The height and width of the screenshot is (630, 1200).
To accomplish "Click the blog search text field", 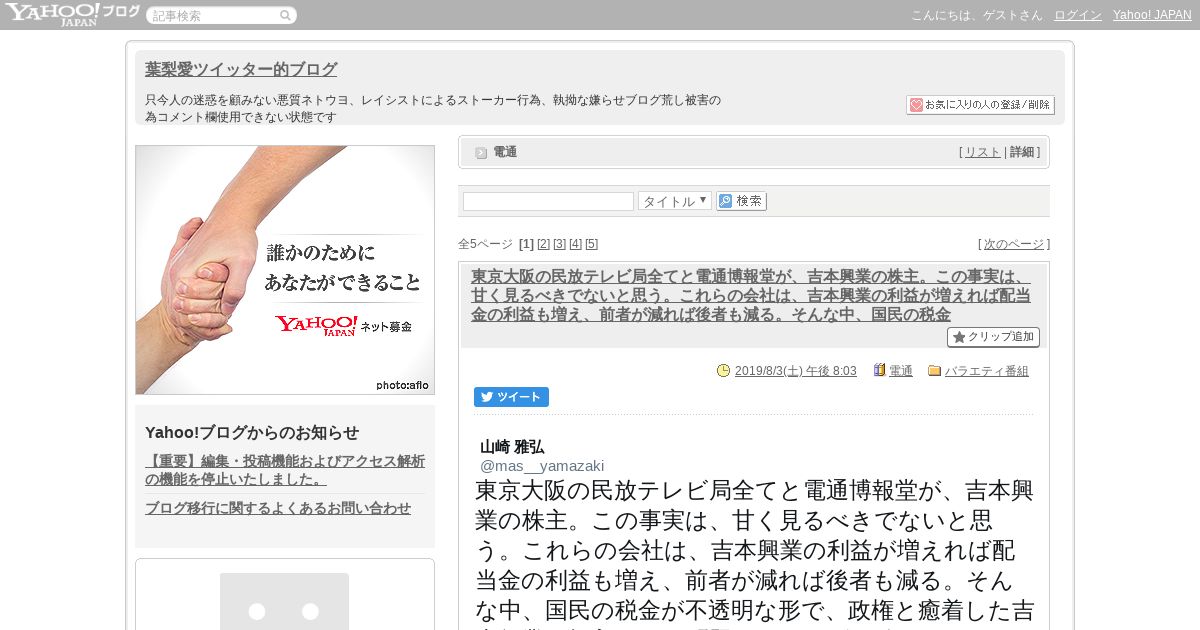I will click(x=548, y=201).
